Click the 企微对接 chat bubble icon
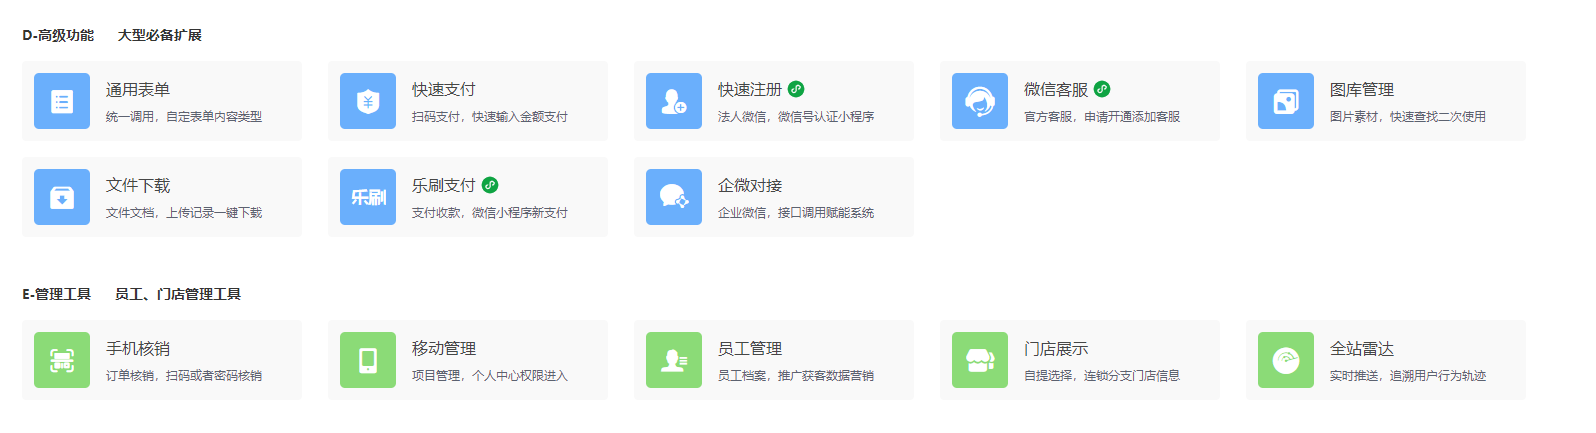 point(674,197)
